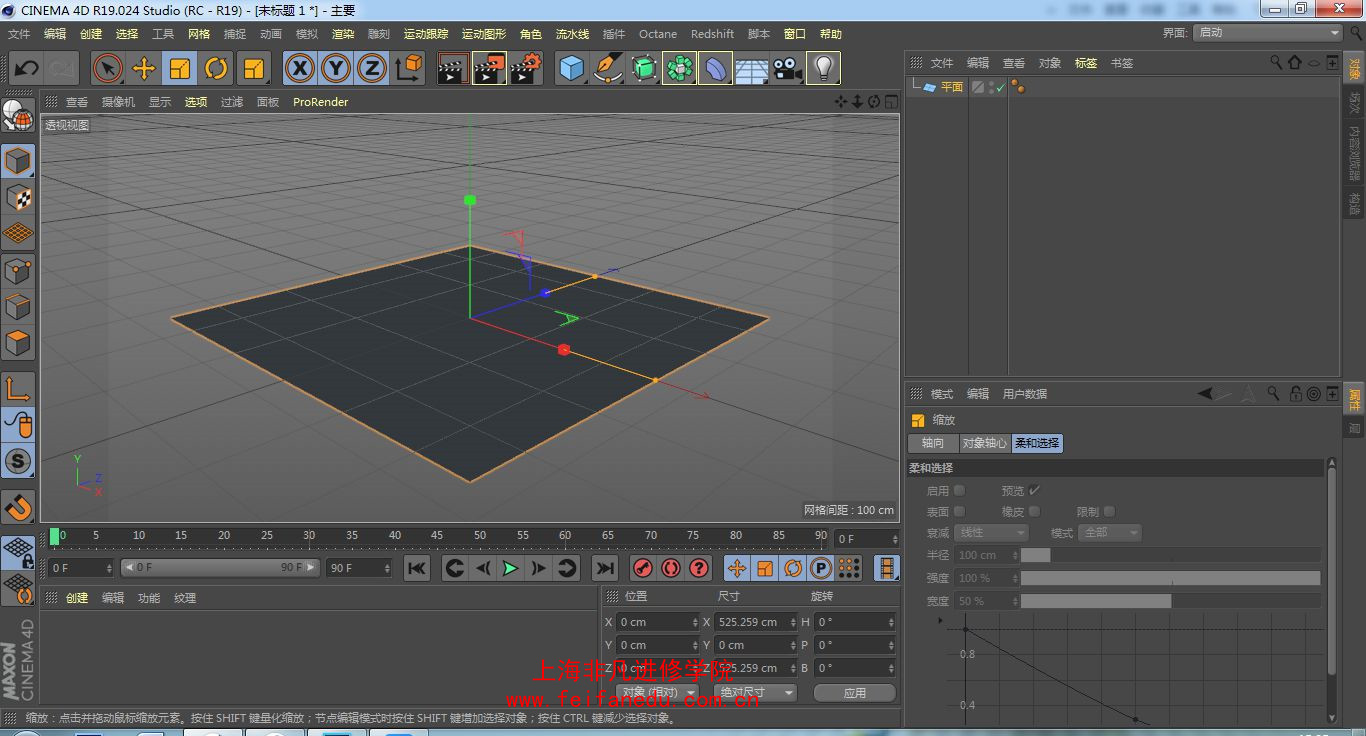This screenshot has height=736, width=1366.
Task: Switch to the 对象轴心 tab
Action: click(984, 443)
